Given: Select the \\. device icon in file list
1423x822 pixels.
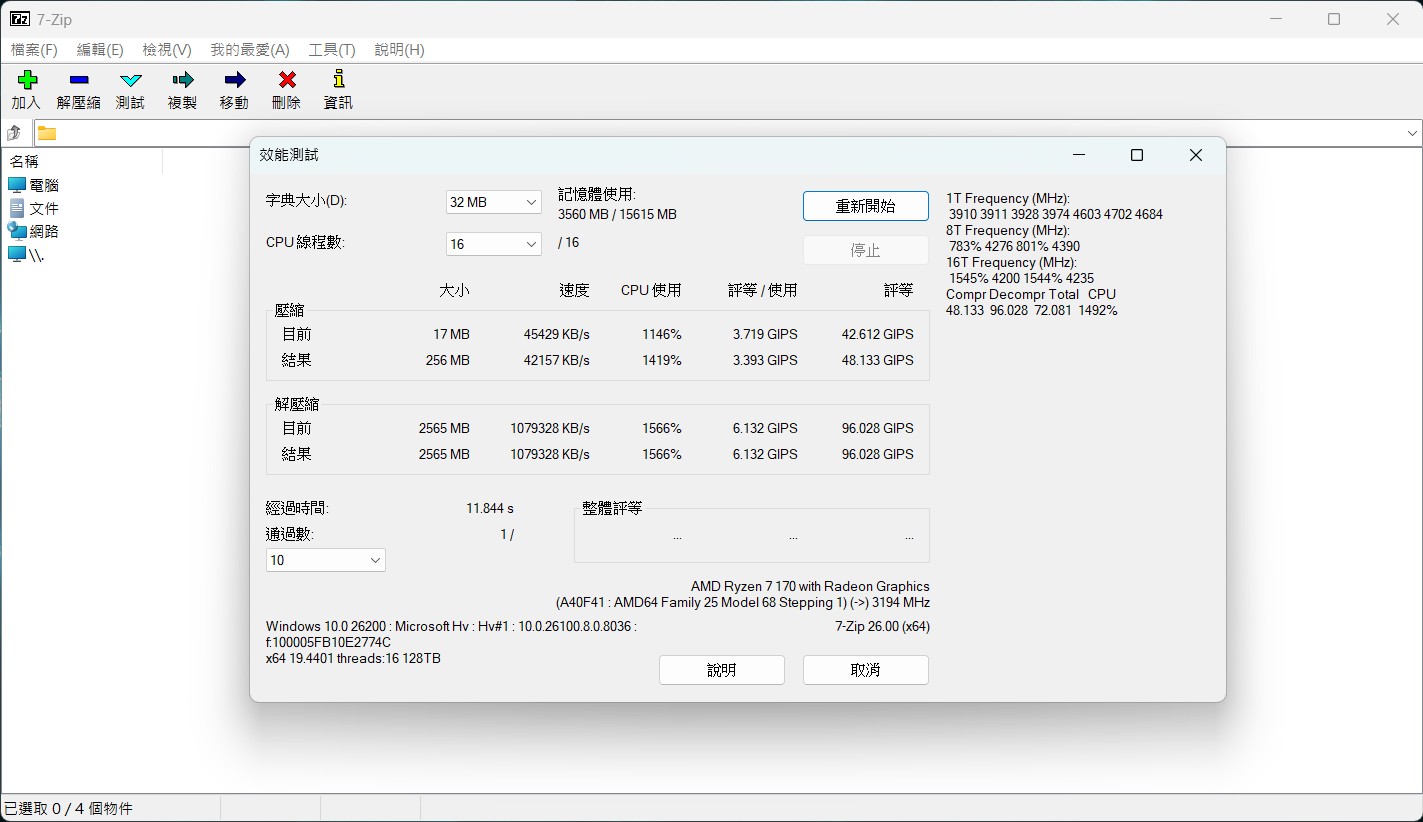Looking at the screenshot, I should click(x=16, y=254).
